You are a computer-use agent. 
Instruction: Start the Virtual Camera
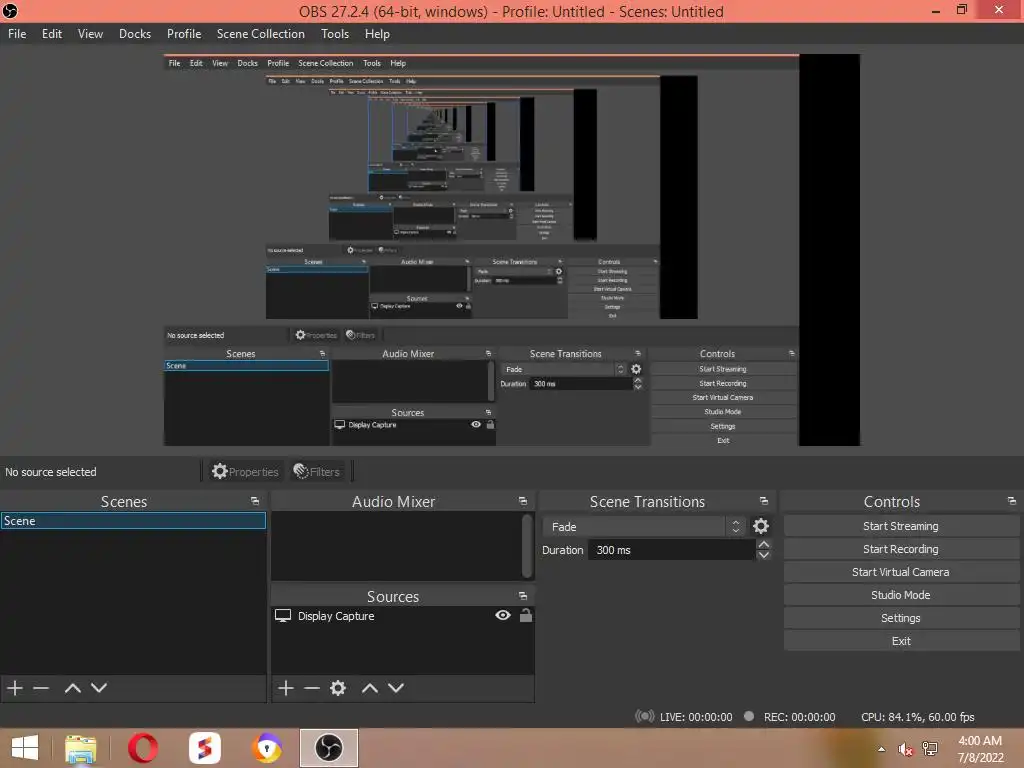901,572
